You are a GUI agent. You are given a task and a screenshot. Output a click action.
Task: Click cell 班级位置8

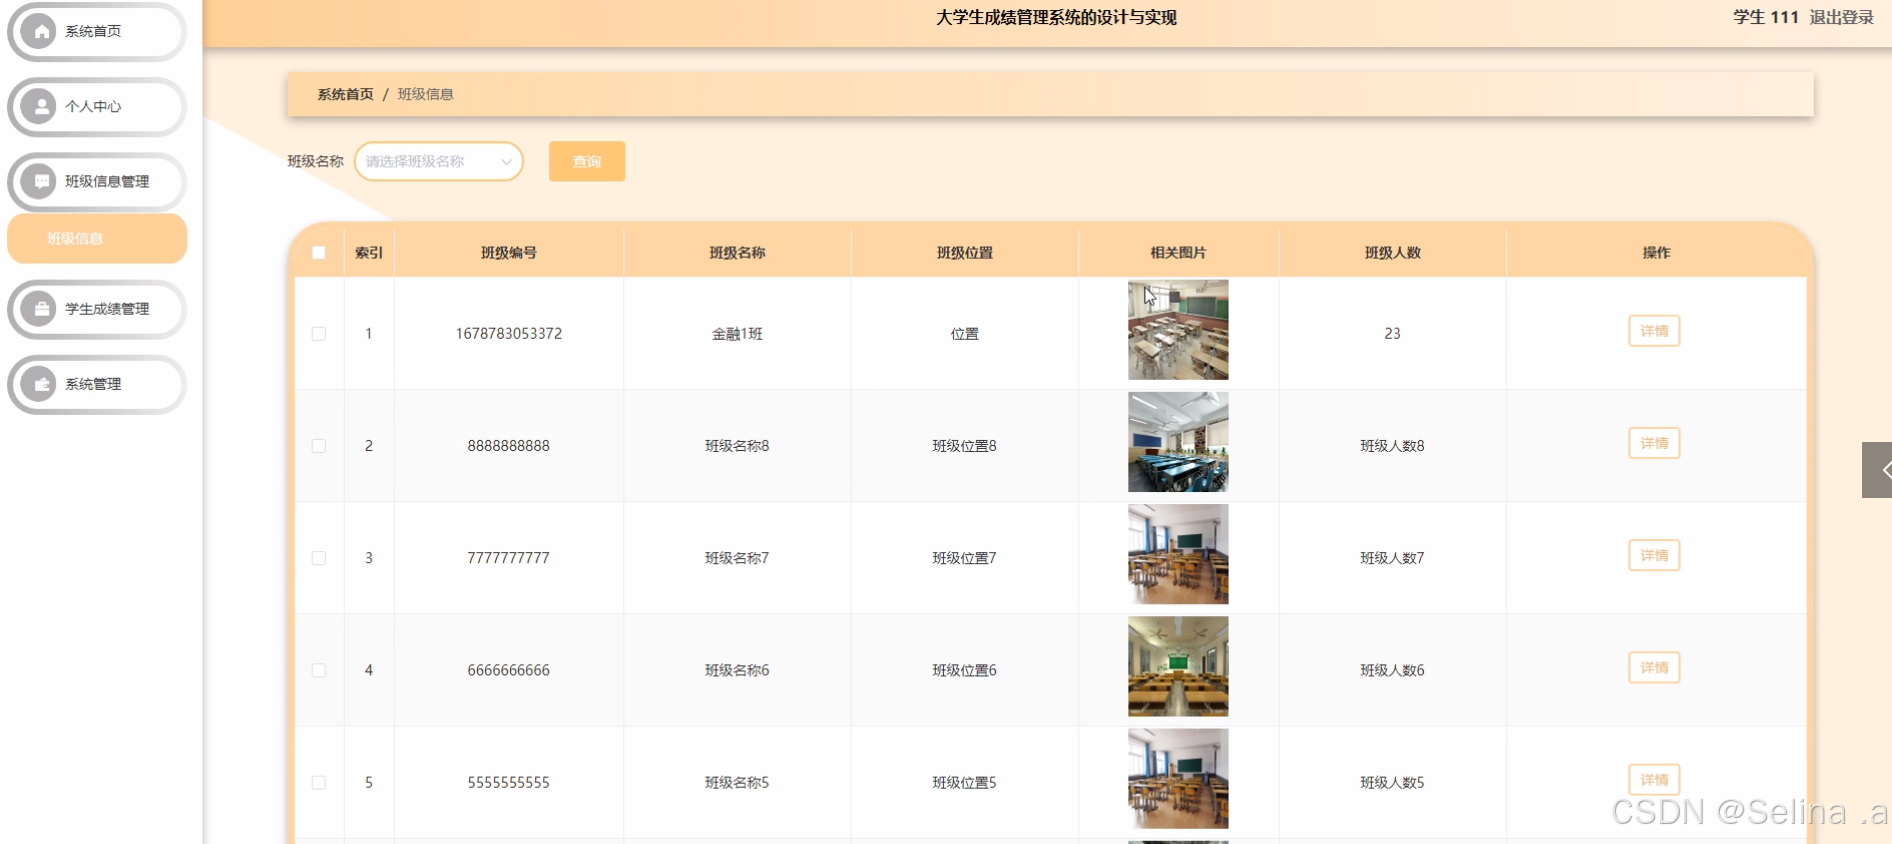click(965, 446)
